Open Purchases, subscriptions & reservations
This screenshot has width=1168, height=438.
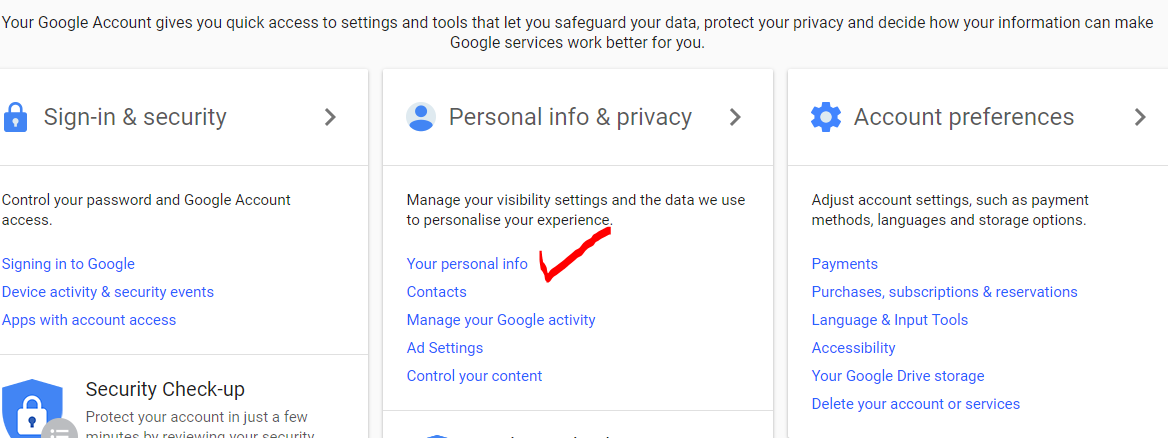pos(944,292)
